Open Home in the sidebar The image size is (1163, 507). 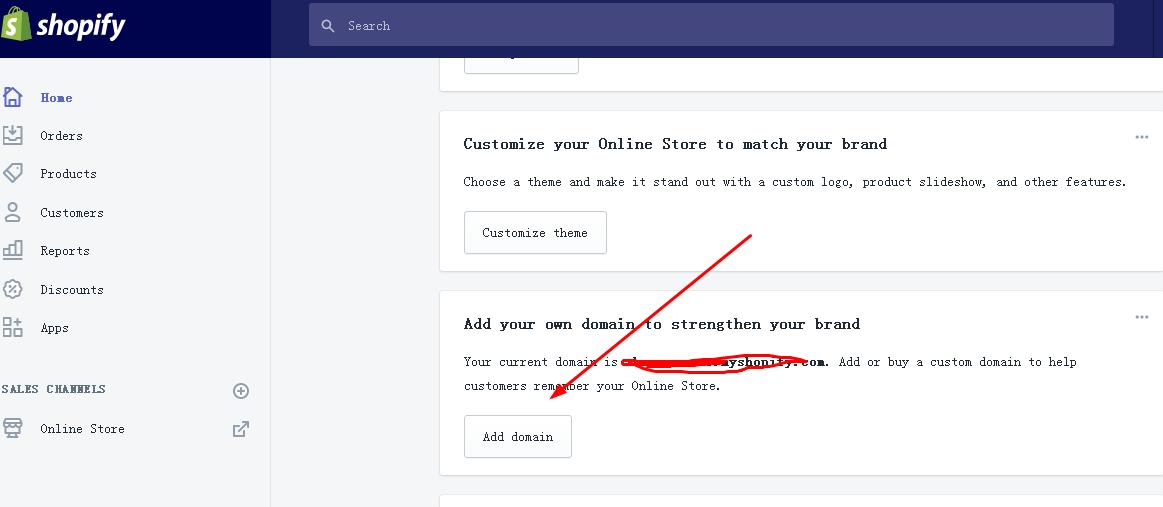(56, 98)
